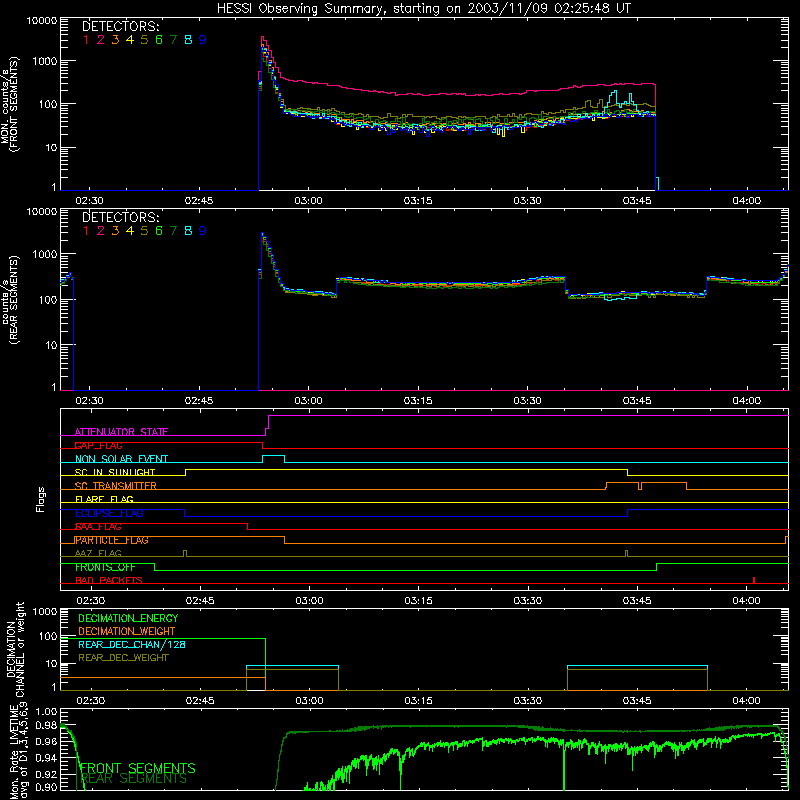The height and width of the screenshot is (800, 800).
Task: Choose detector 7 in the front segments legend
Action: tap(173, 40)
